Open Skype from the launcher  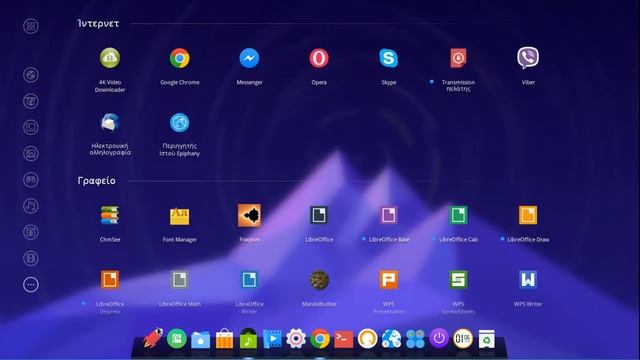[389, 58]
